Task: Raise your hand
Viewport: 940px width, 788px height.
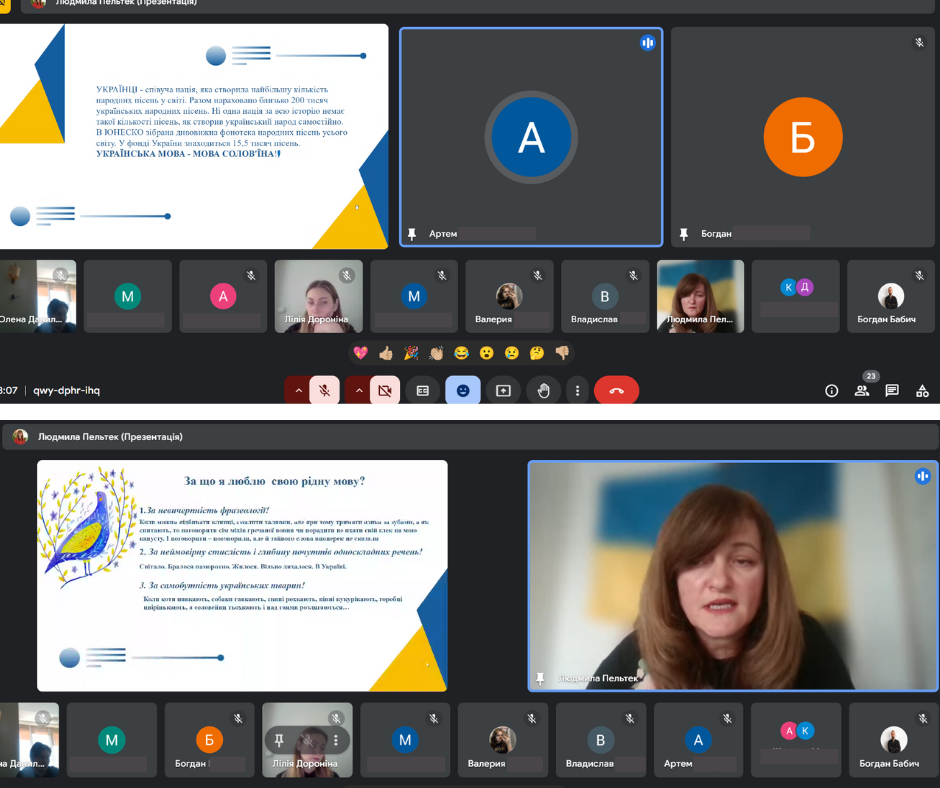Action: point(544,391)
